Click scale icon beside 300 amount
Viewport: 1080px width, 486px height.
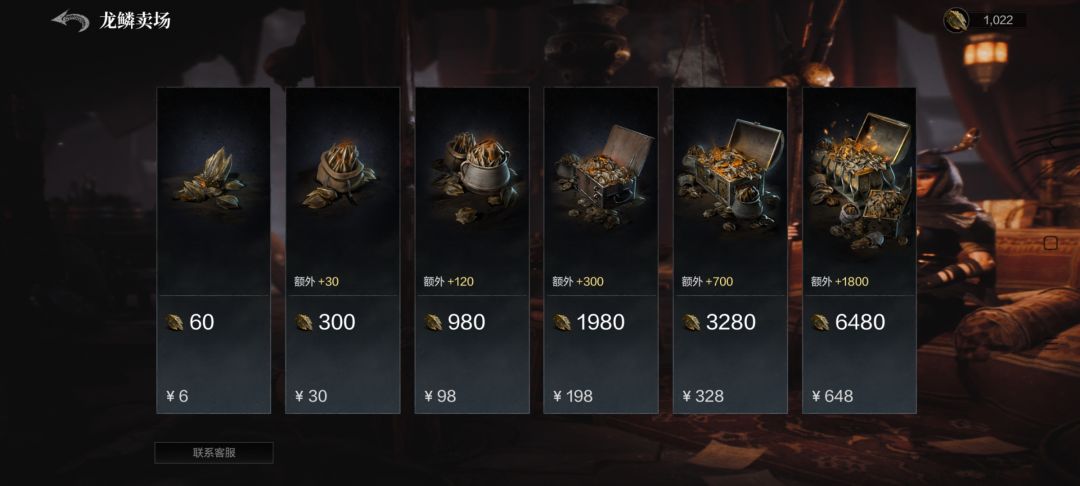click(304, 322)
